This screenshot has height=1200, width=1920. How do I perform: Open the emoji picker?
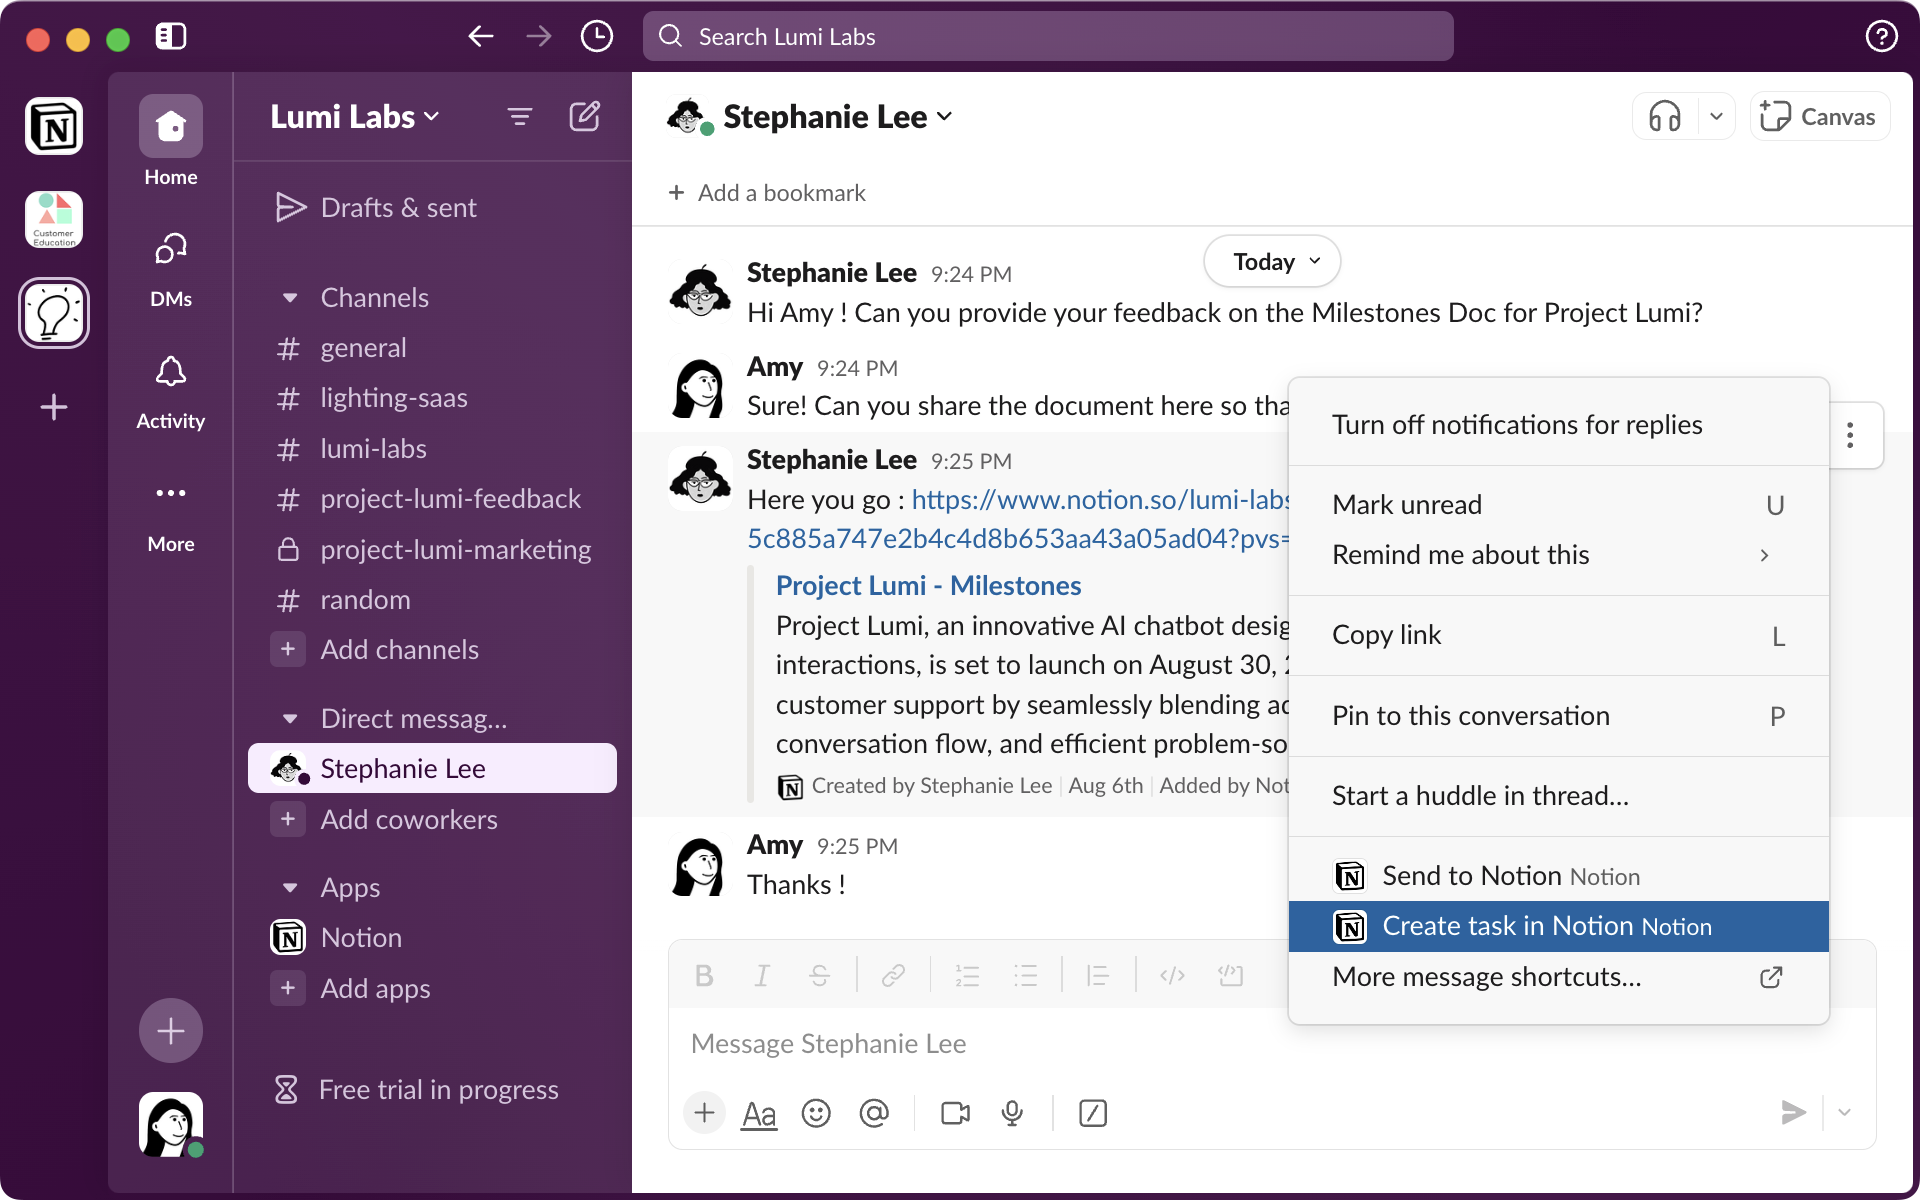(816, 1113)
